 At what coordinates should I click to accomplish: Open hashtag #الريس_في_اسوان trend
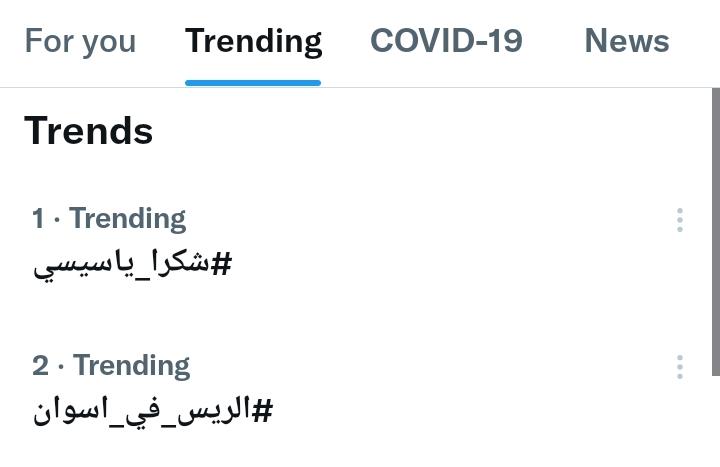pos(152,411)
